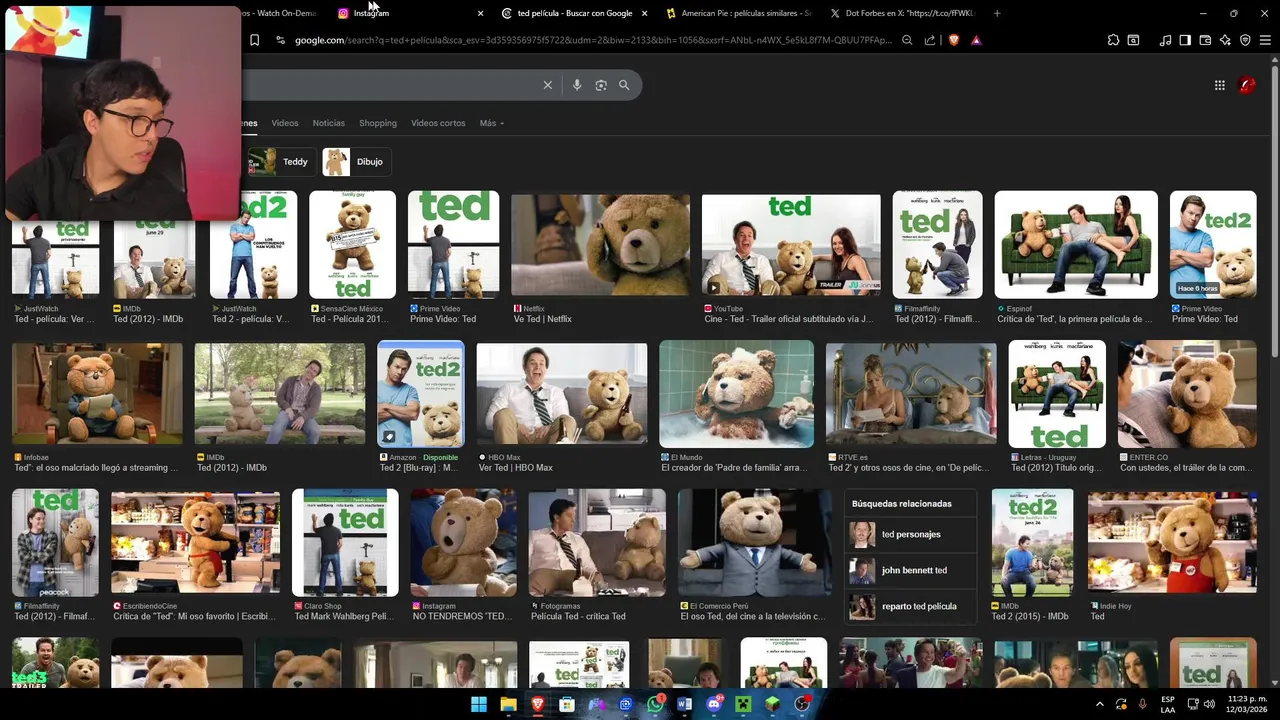Start a voice search with microphone icon
Viewport: 1280px width, 720px height.
(x=577, y=85)
